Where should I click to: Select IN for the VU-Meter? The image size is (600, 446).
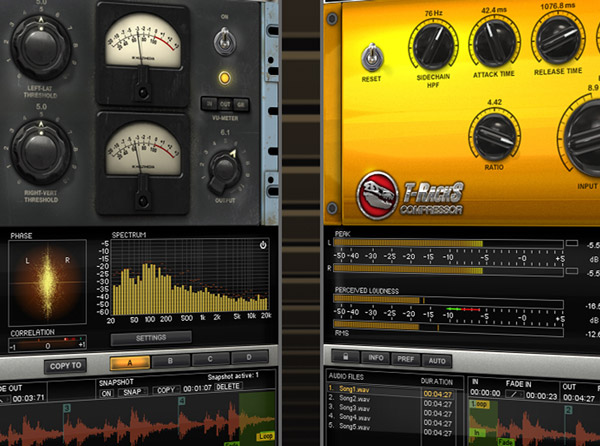[209, 104]
